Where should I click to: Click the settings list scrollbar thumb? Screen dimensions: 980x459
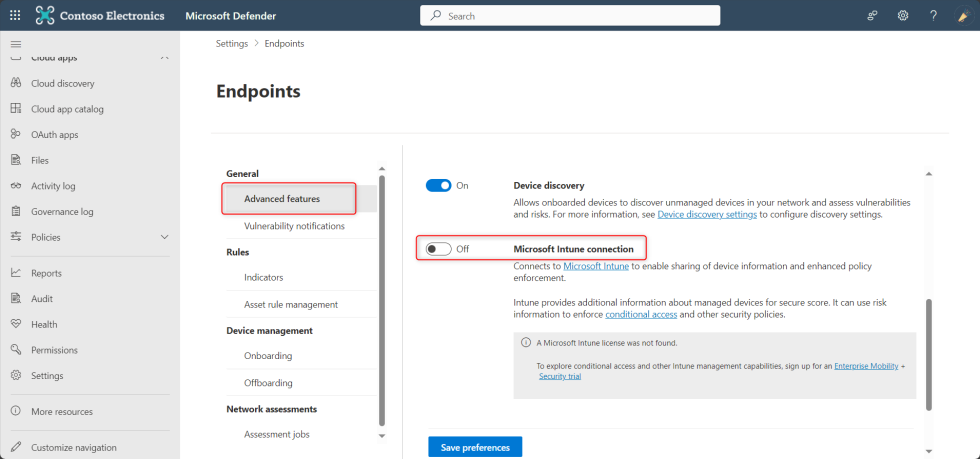pyautogui.click(x=382, y=300)
